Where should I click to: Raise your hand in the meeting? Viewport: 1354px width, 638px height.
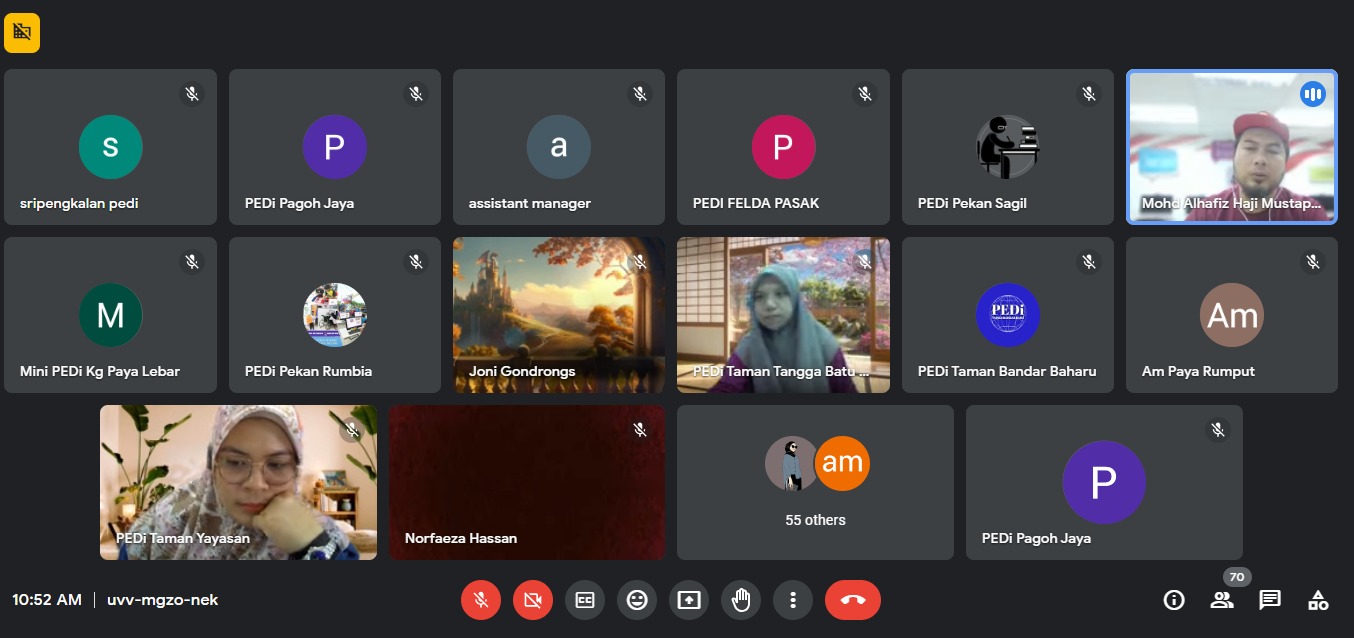[741, 600]
